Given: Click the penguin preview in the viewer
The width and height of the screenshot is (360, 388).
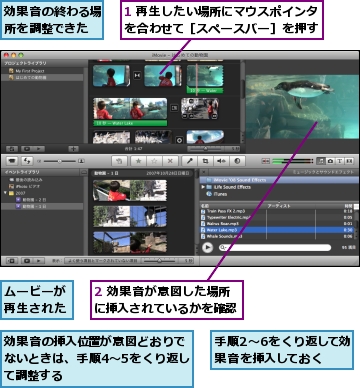Looking at the screenshot, I should tap(302, 106).
